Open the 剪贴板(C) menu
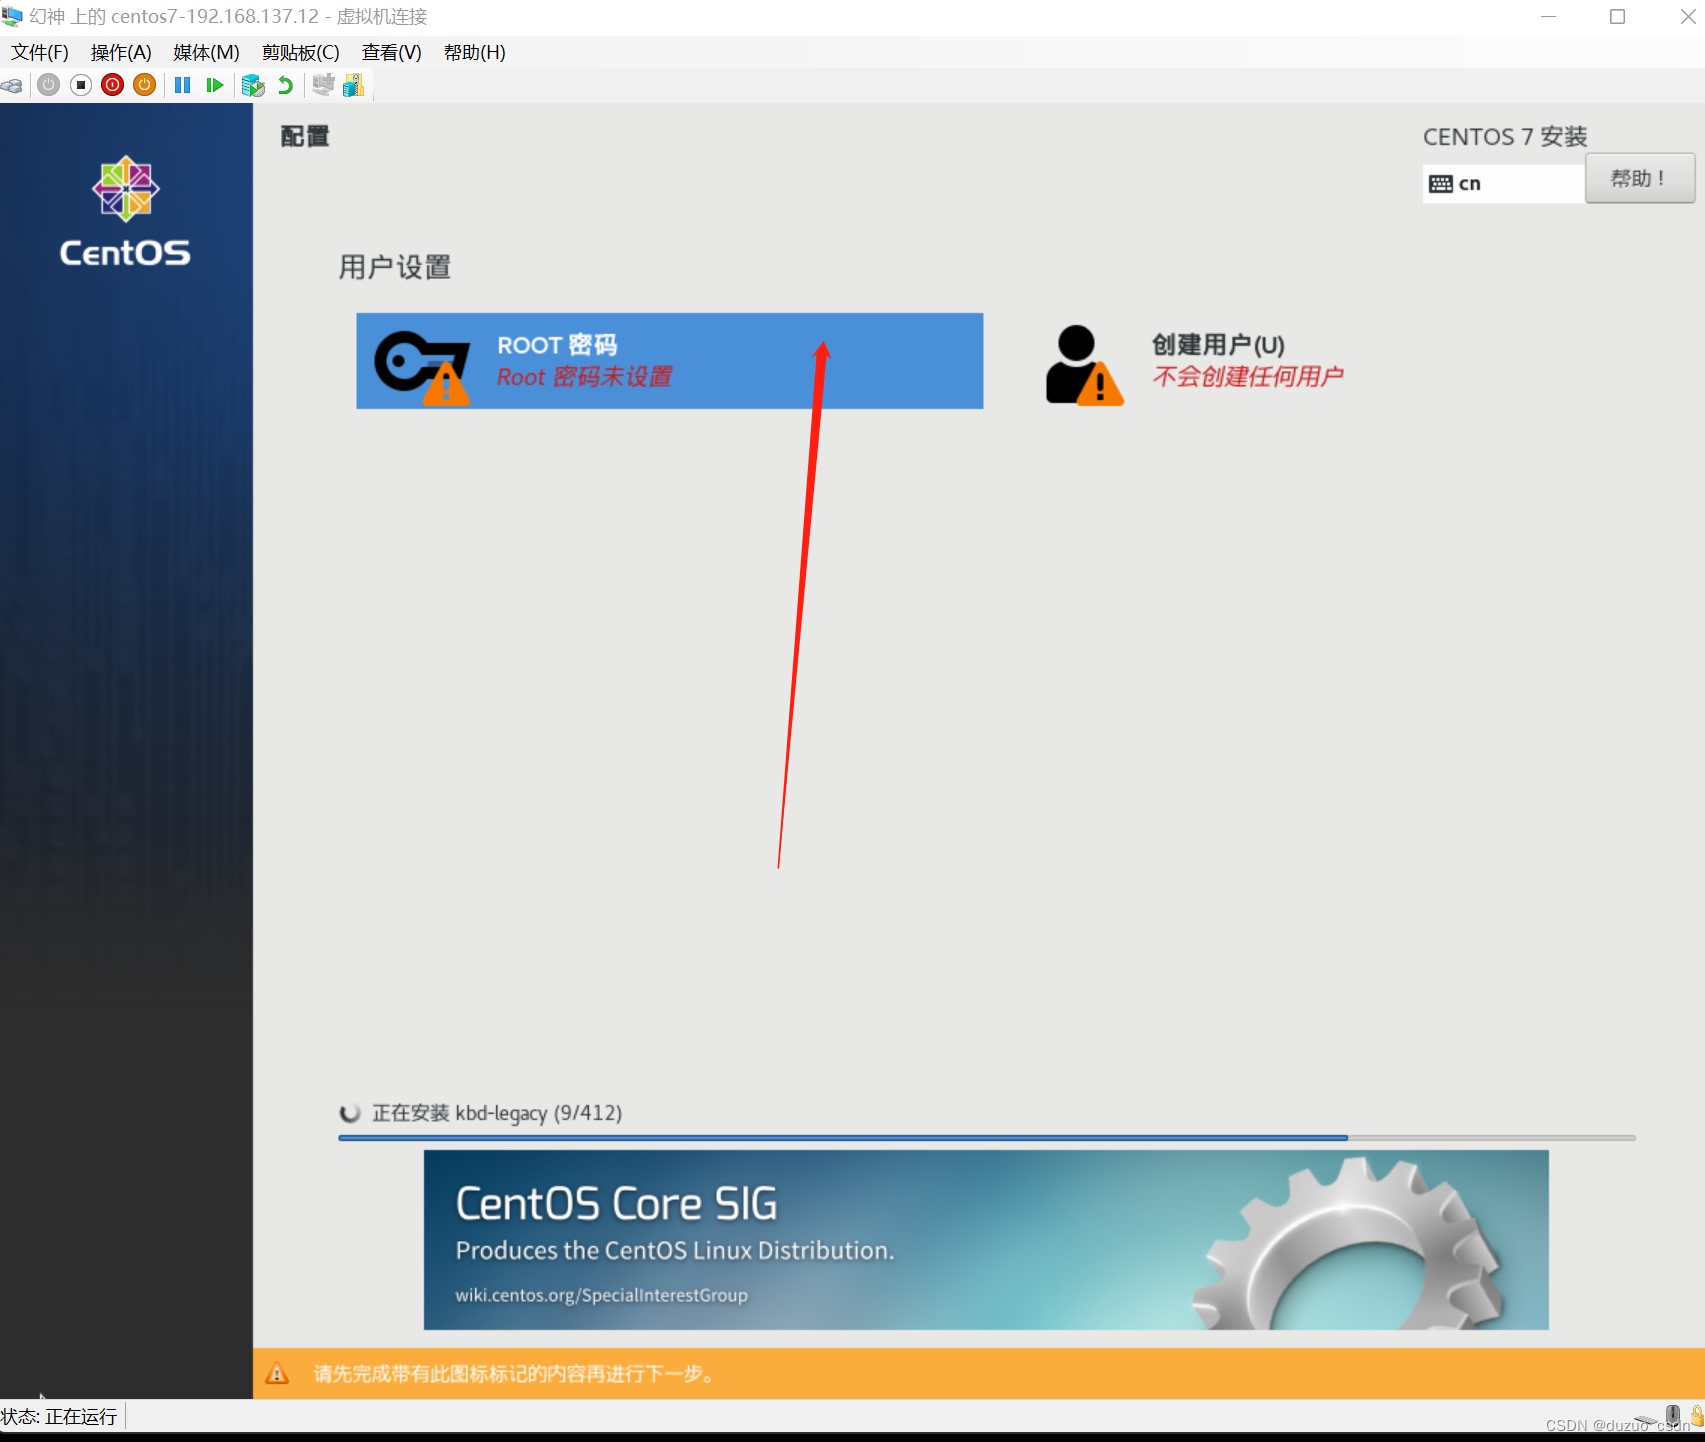Screen dimensions: 1705x1442 pos(300,52)
